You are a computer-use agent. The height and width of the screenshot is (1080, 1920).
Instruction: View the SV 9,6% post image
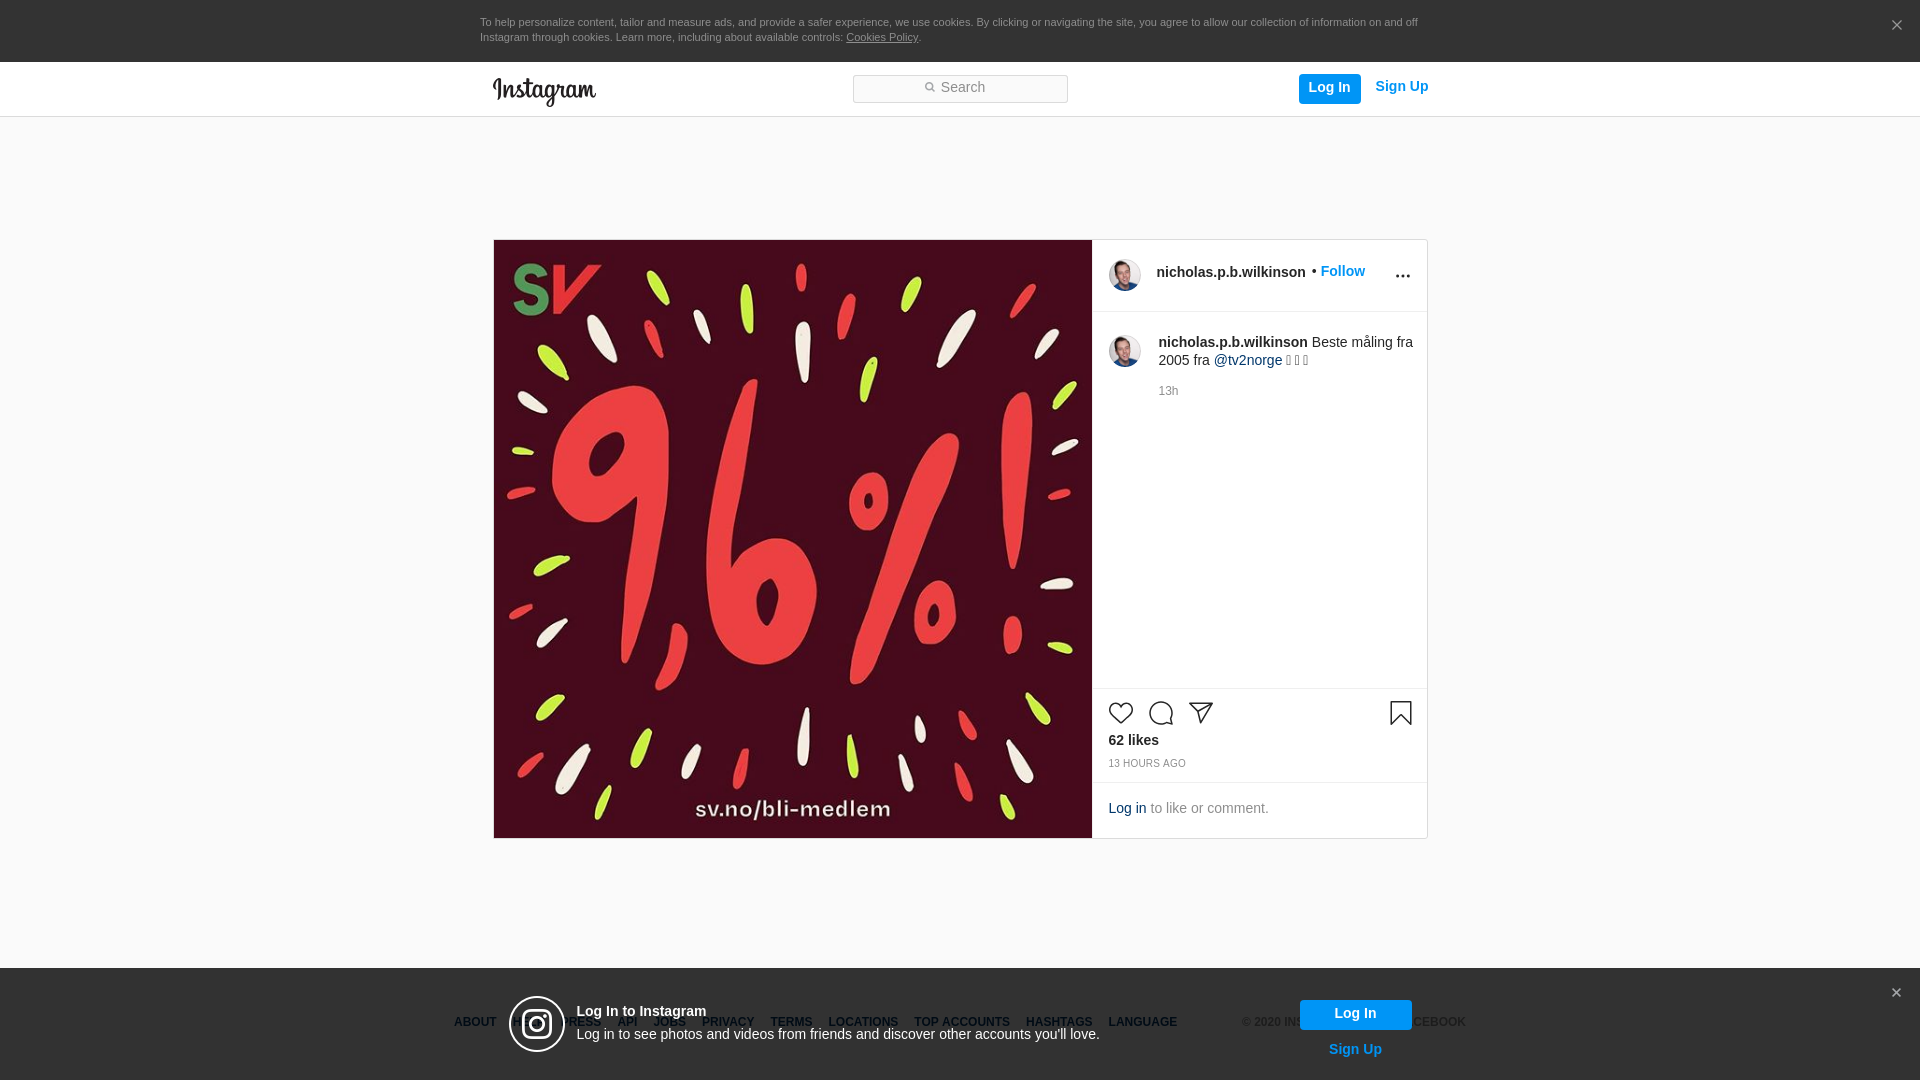(792, 539)
